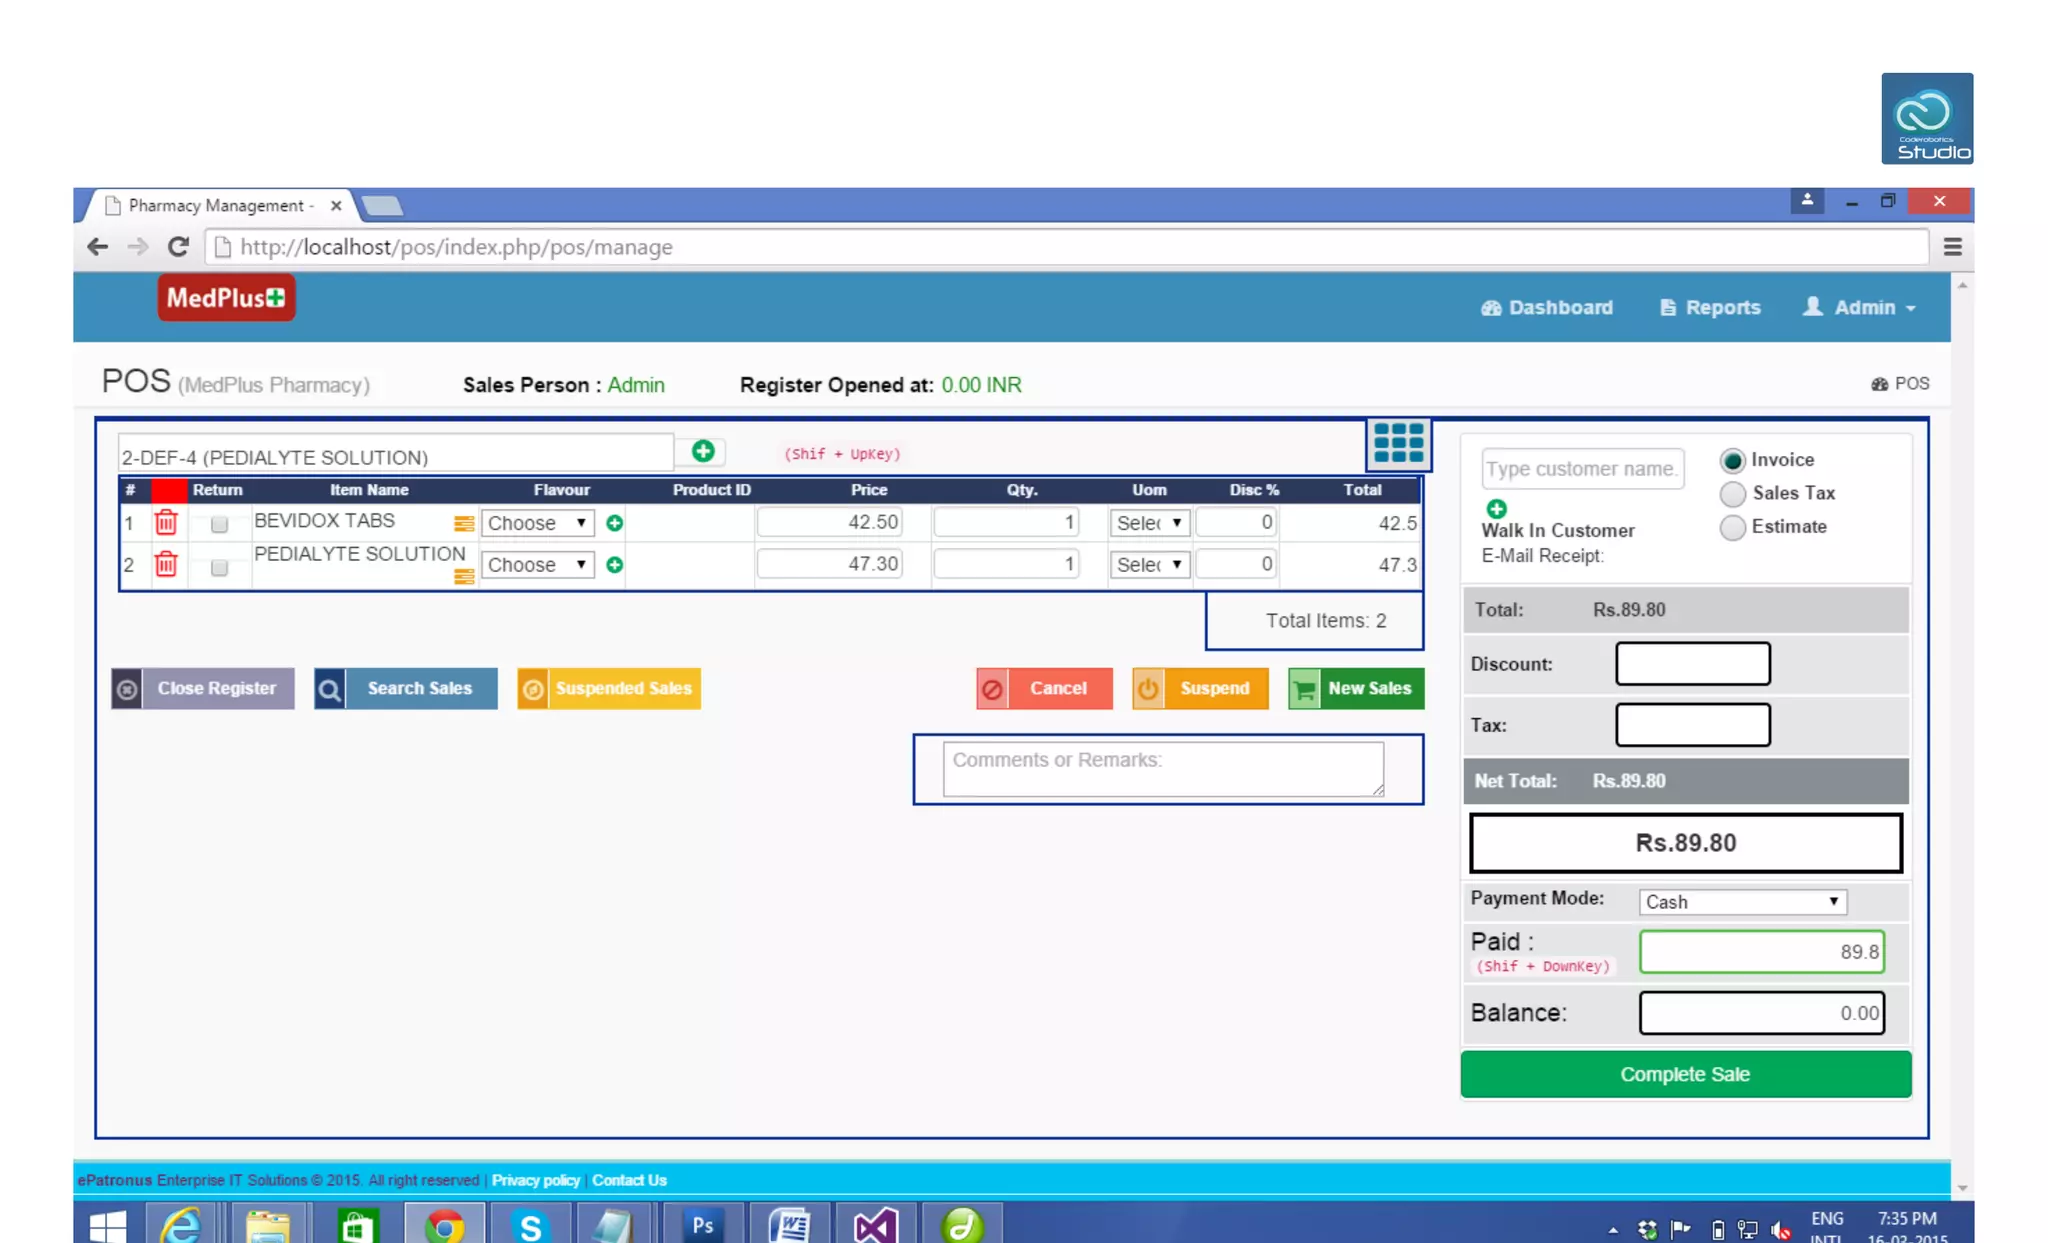Click trash icon for PEDIALYTE SOLUTION row
2048x1243 pixels.
[x=166, y=565]
